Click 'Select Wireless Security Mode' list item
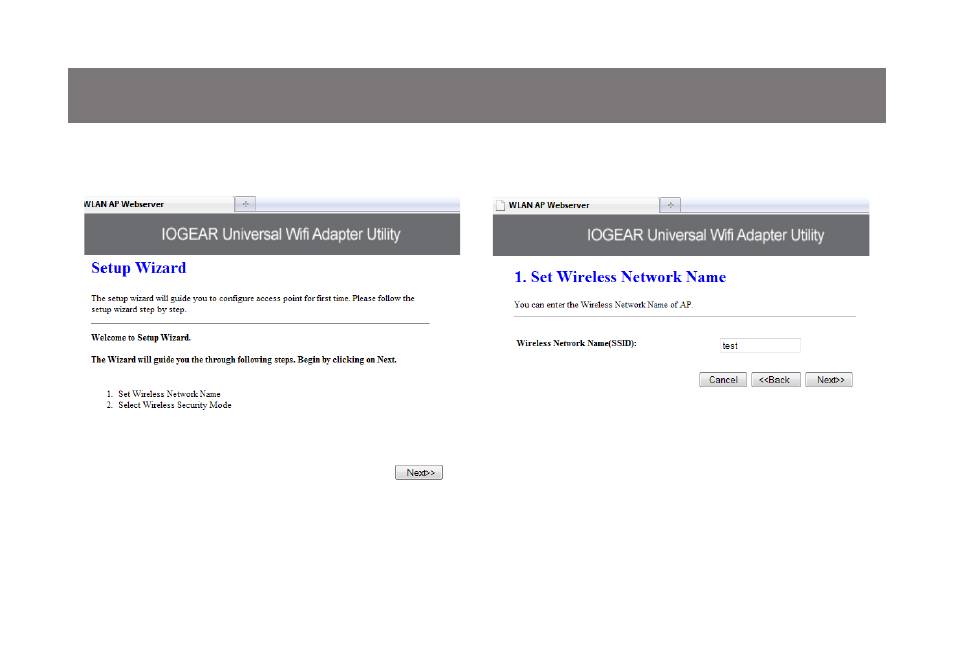The height and width of the screenshot is (664, 954). tap(175, 405)
